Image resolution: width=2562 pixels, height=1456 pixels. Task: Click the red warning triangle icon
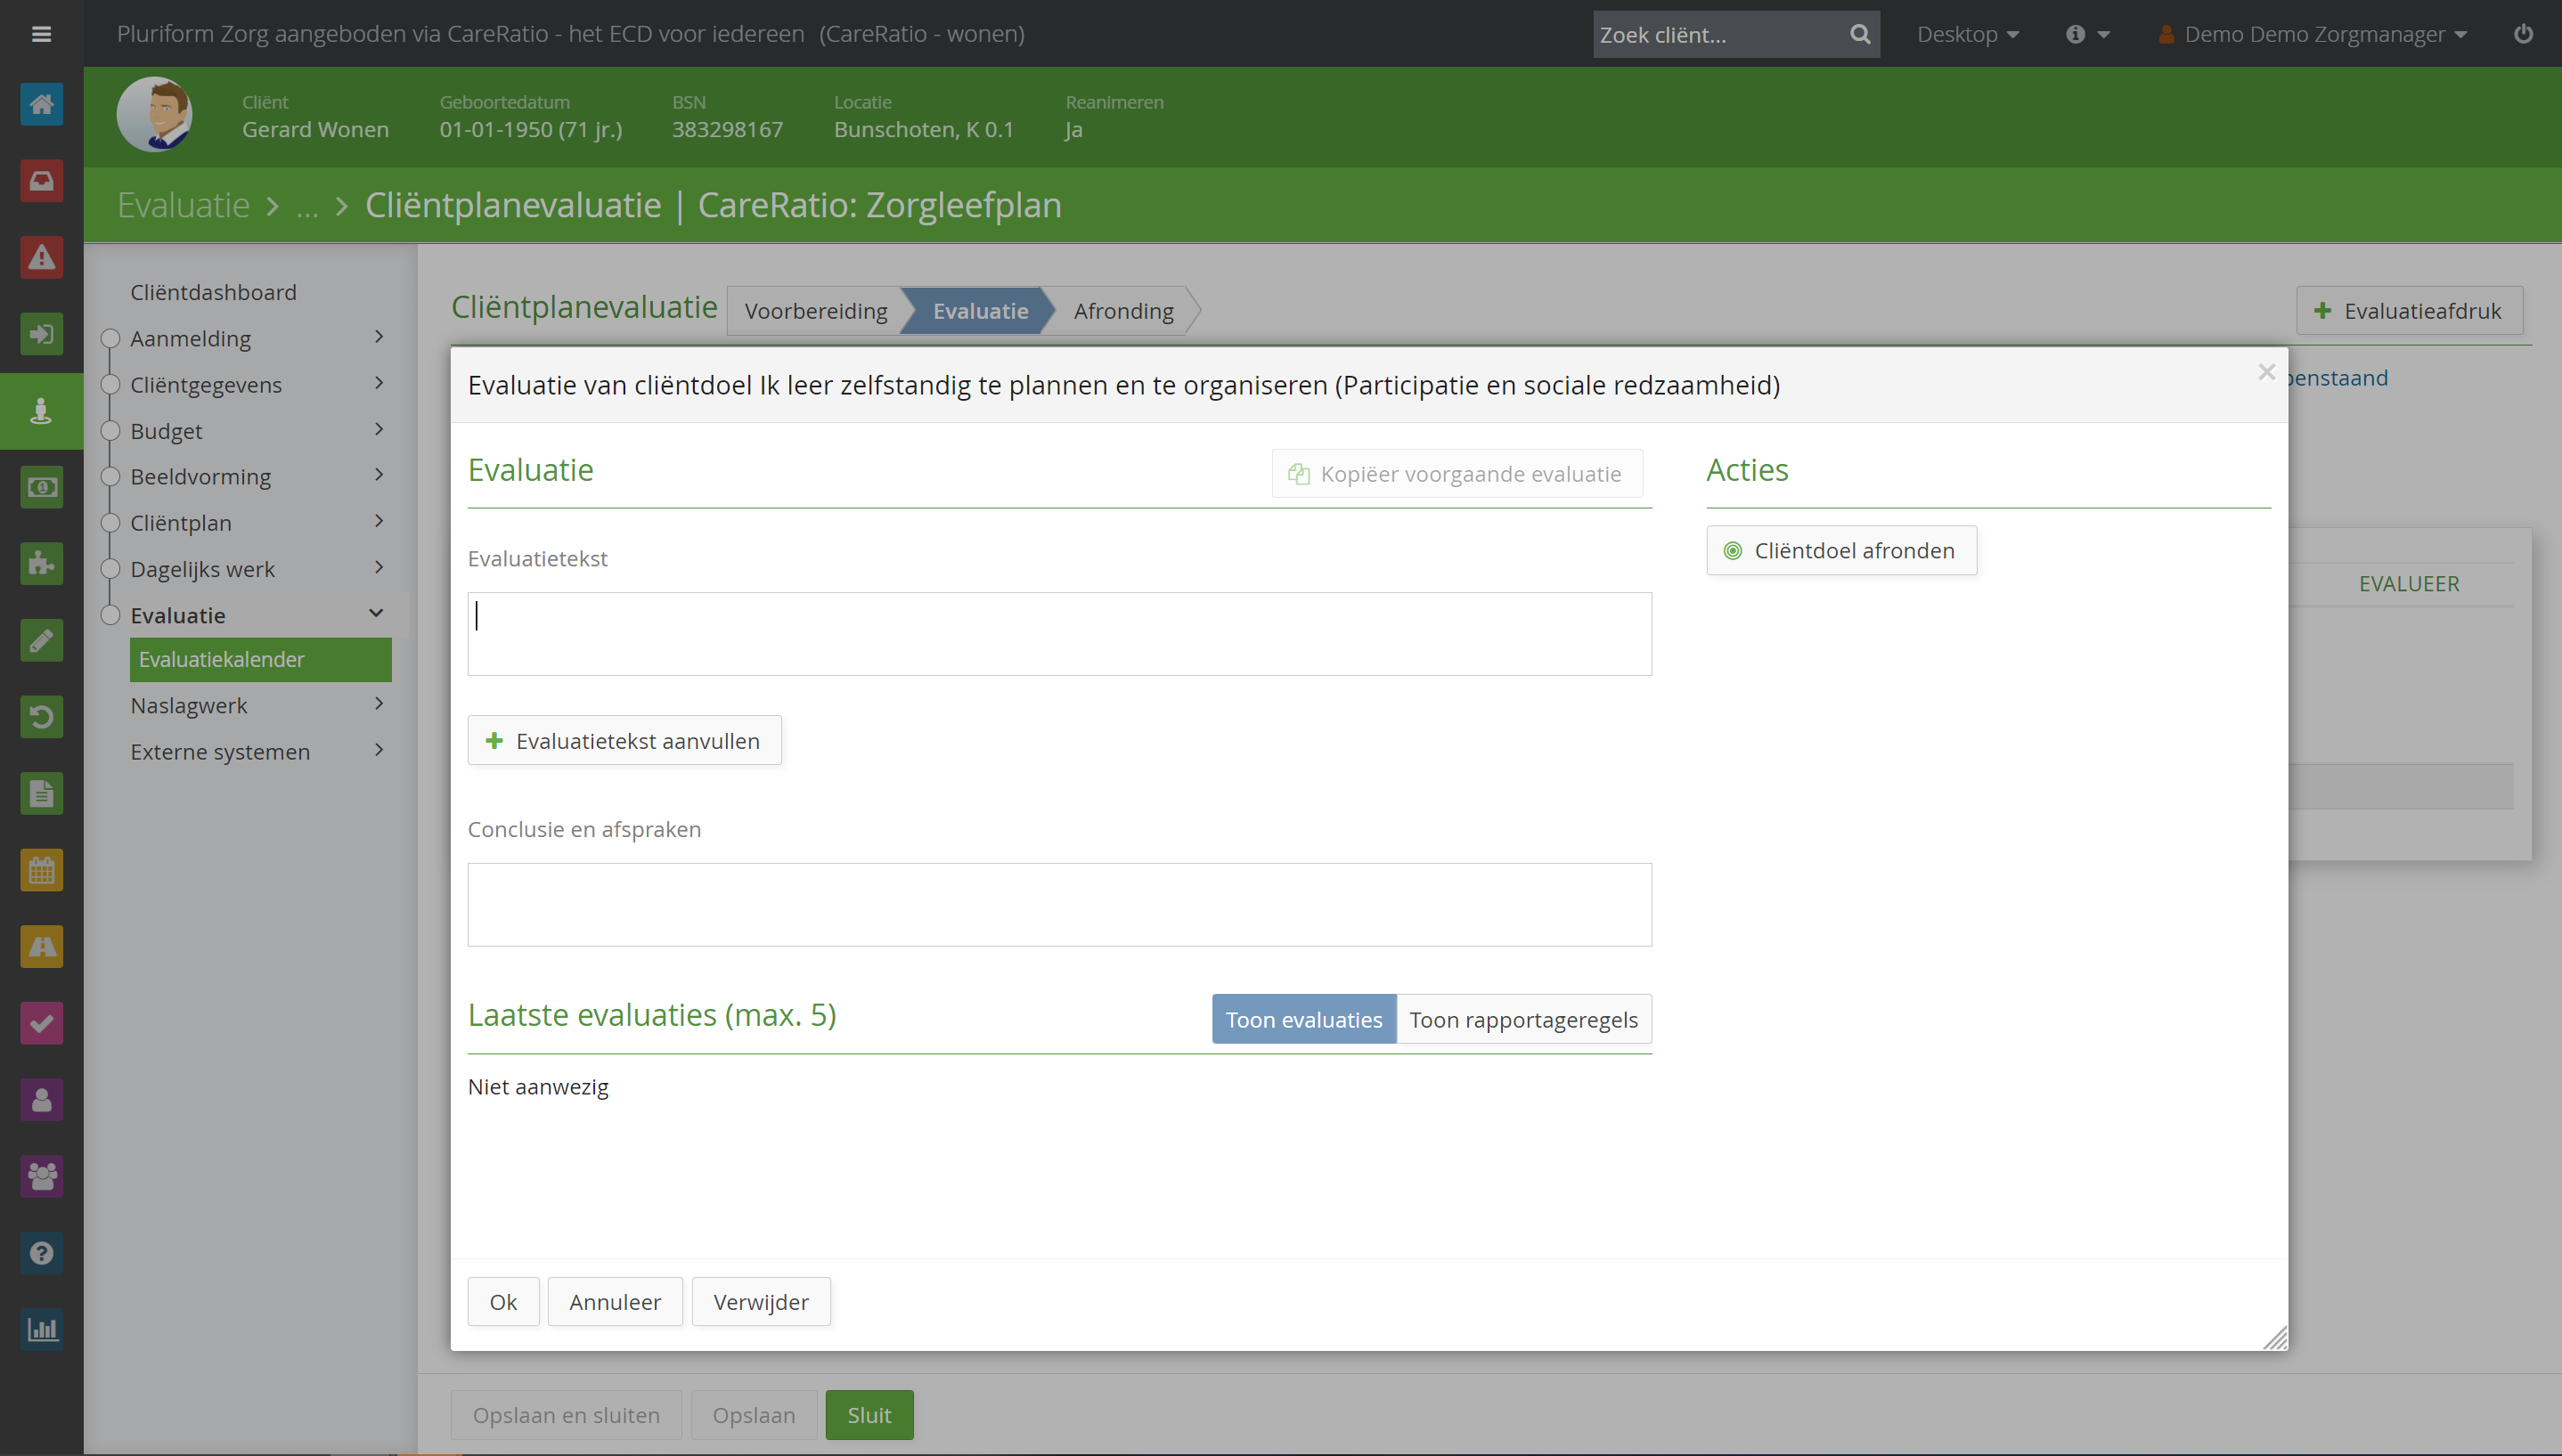41,258
